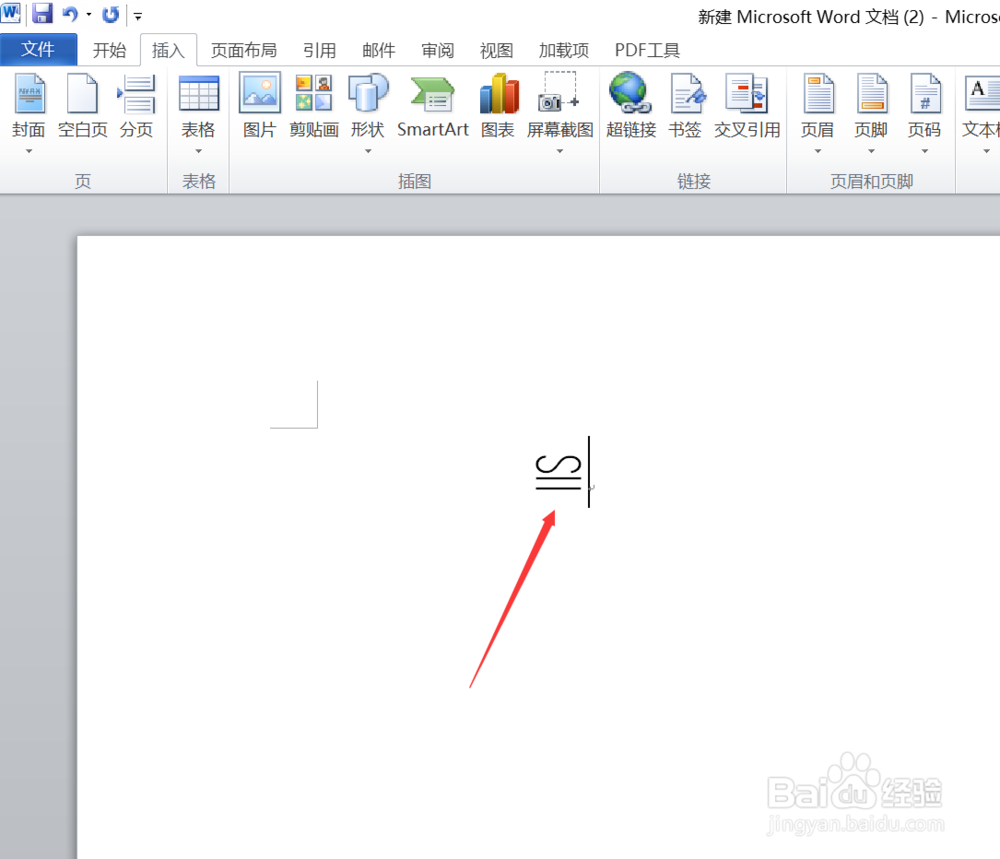This screenshot has height=859, width=1000.
Task: Insert a cover page via 封面 icon
Action: coord(29,94)
